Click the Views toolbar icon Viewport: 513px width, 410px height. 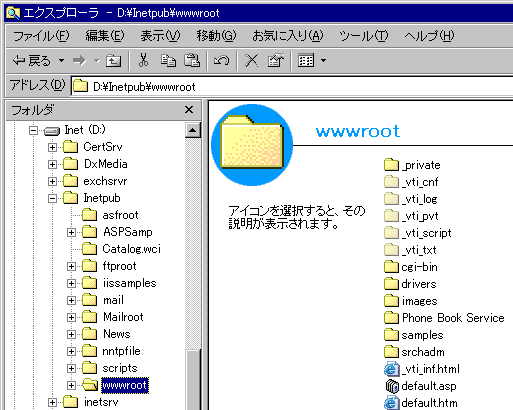pyautogui.click(x=306, y=60)
